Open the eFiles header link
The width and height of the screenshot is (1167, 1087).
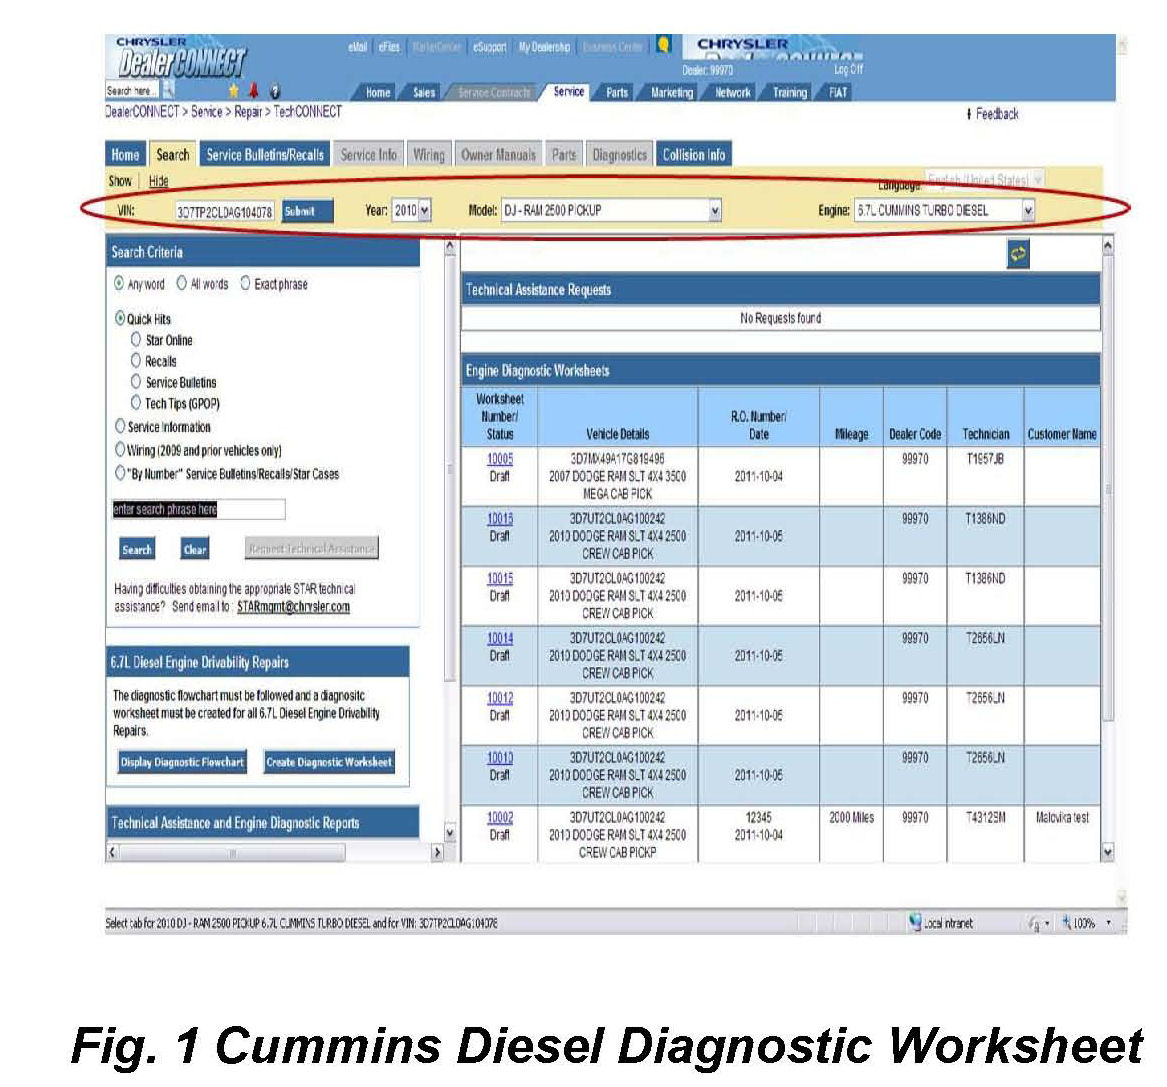click(x=389, y=47)
